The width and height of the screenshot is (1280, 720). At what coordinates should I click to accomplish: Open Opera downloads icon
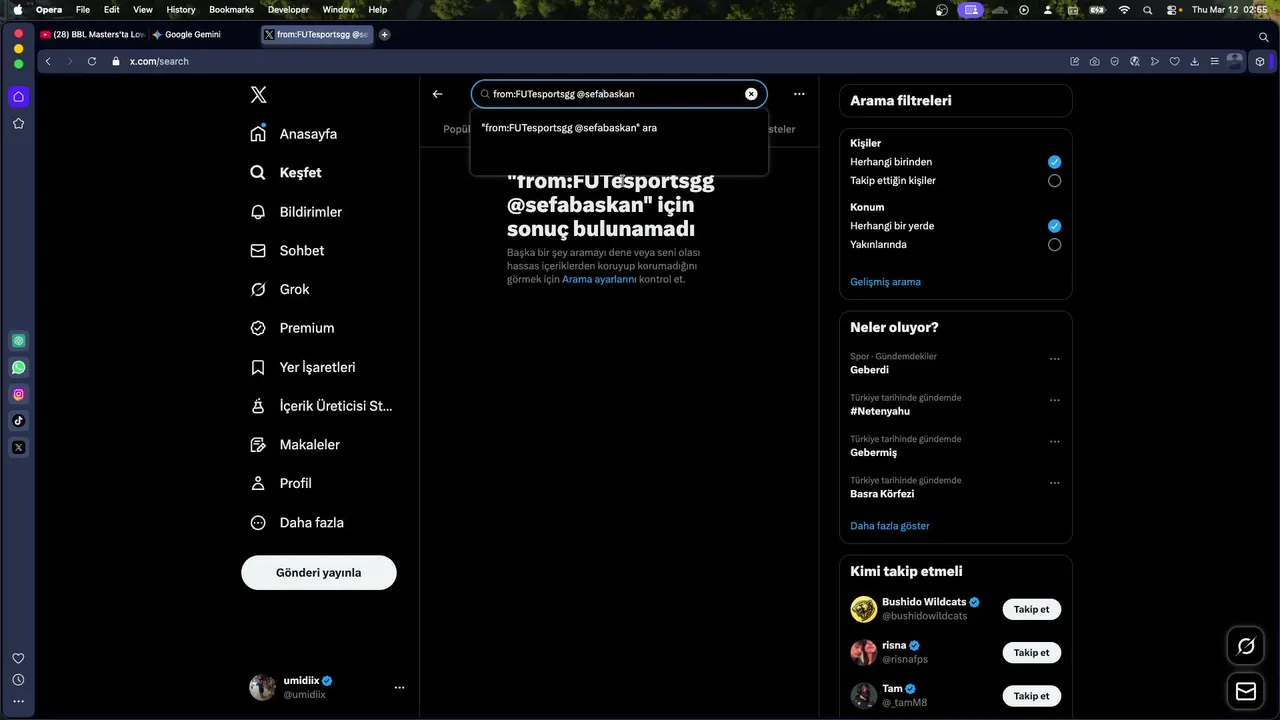1194,61
